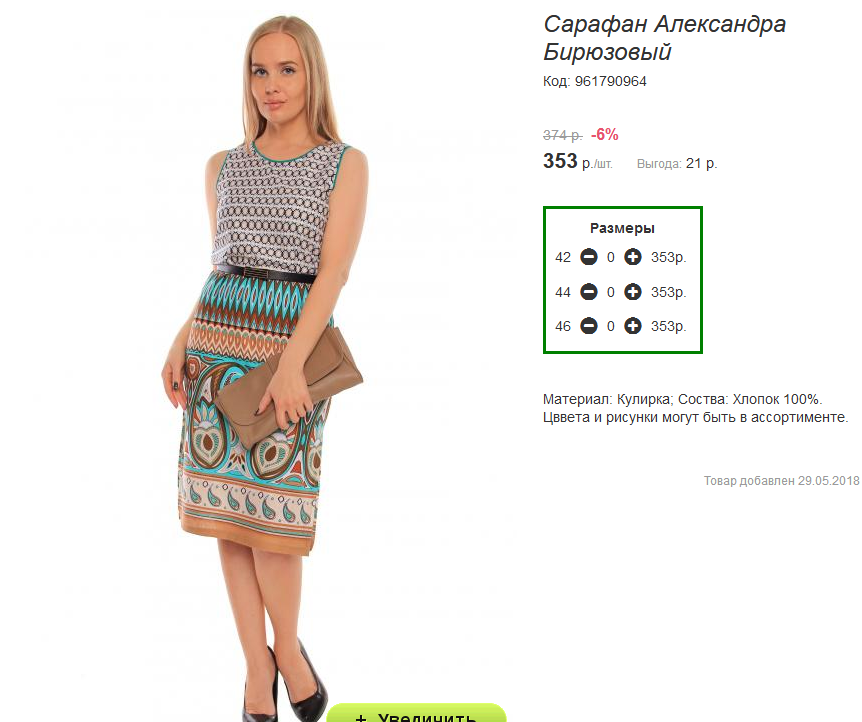Click the current price 353 р./шт.
The width and height of the screenshot is (862, 722).
tap(577, 162)
